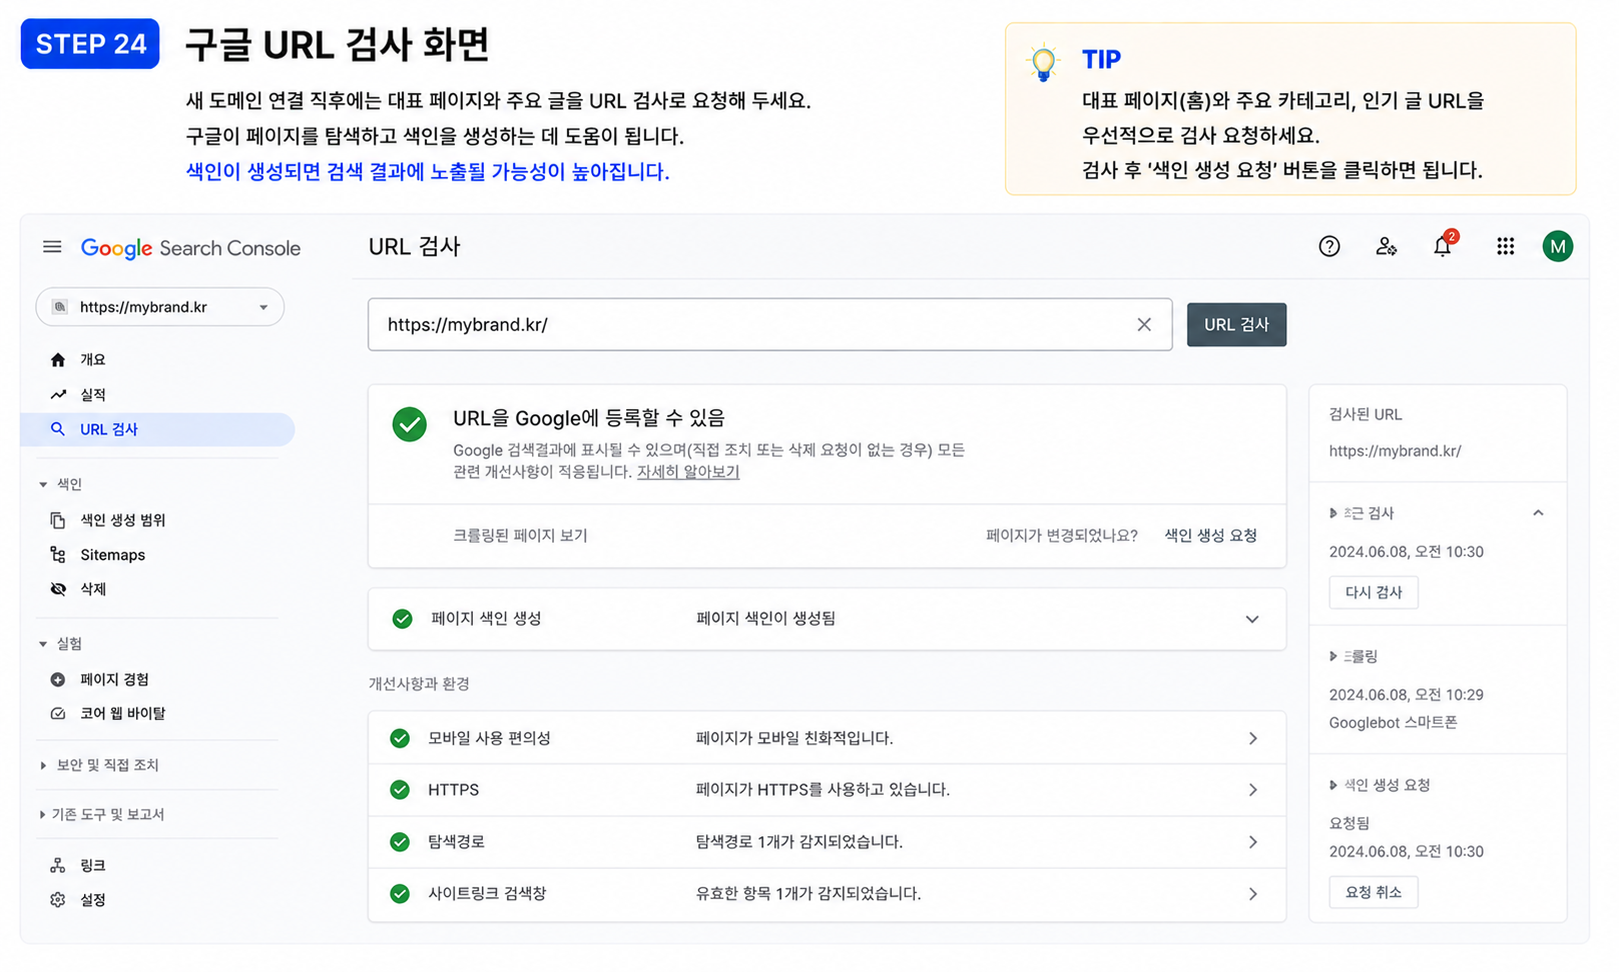Open 코어 웹 바이탈 in the sidebar
Image resolution: width=1619 pixels, height=972 pixels.
click(123, 714)
